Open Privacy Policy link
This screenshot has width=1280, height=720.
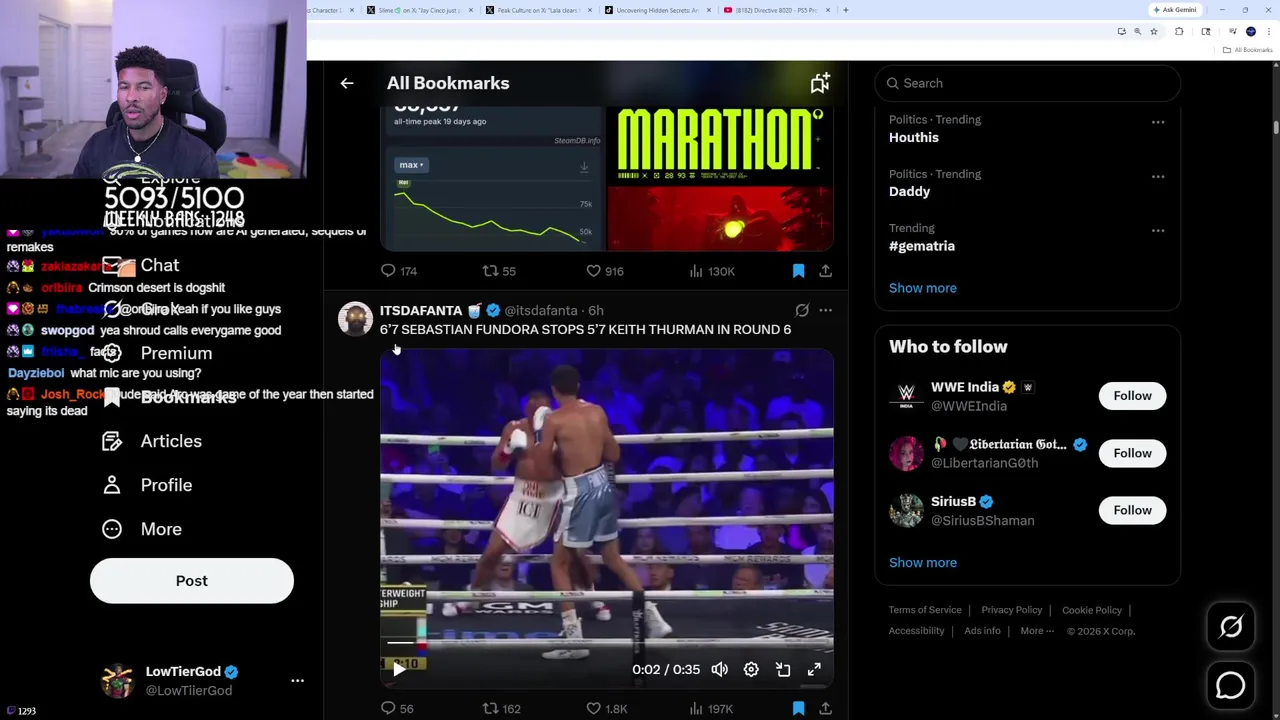(1011, 610)
